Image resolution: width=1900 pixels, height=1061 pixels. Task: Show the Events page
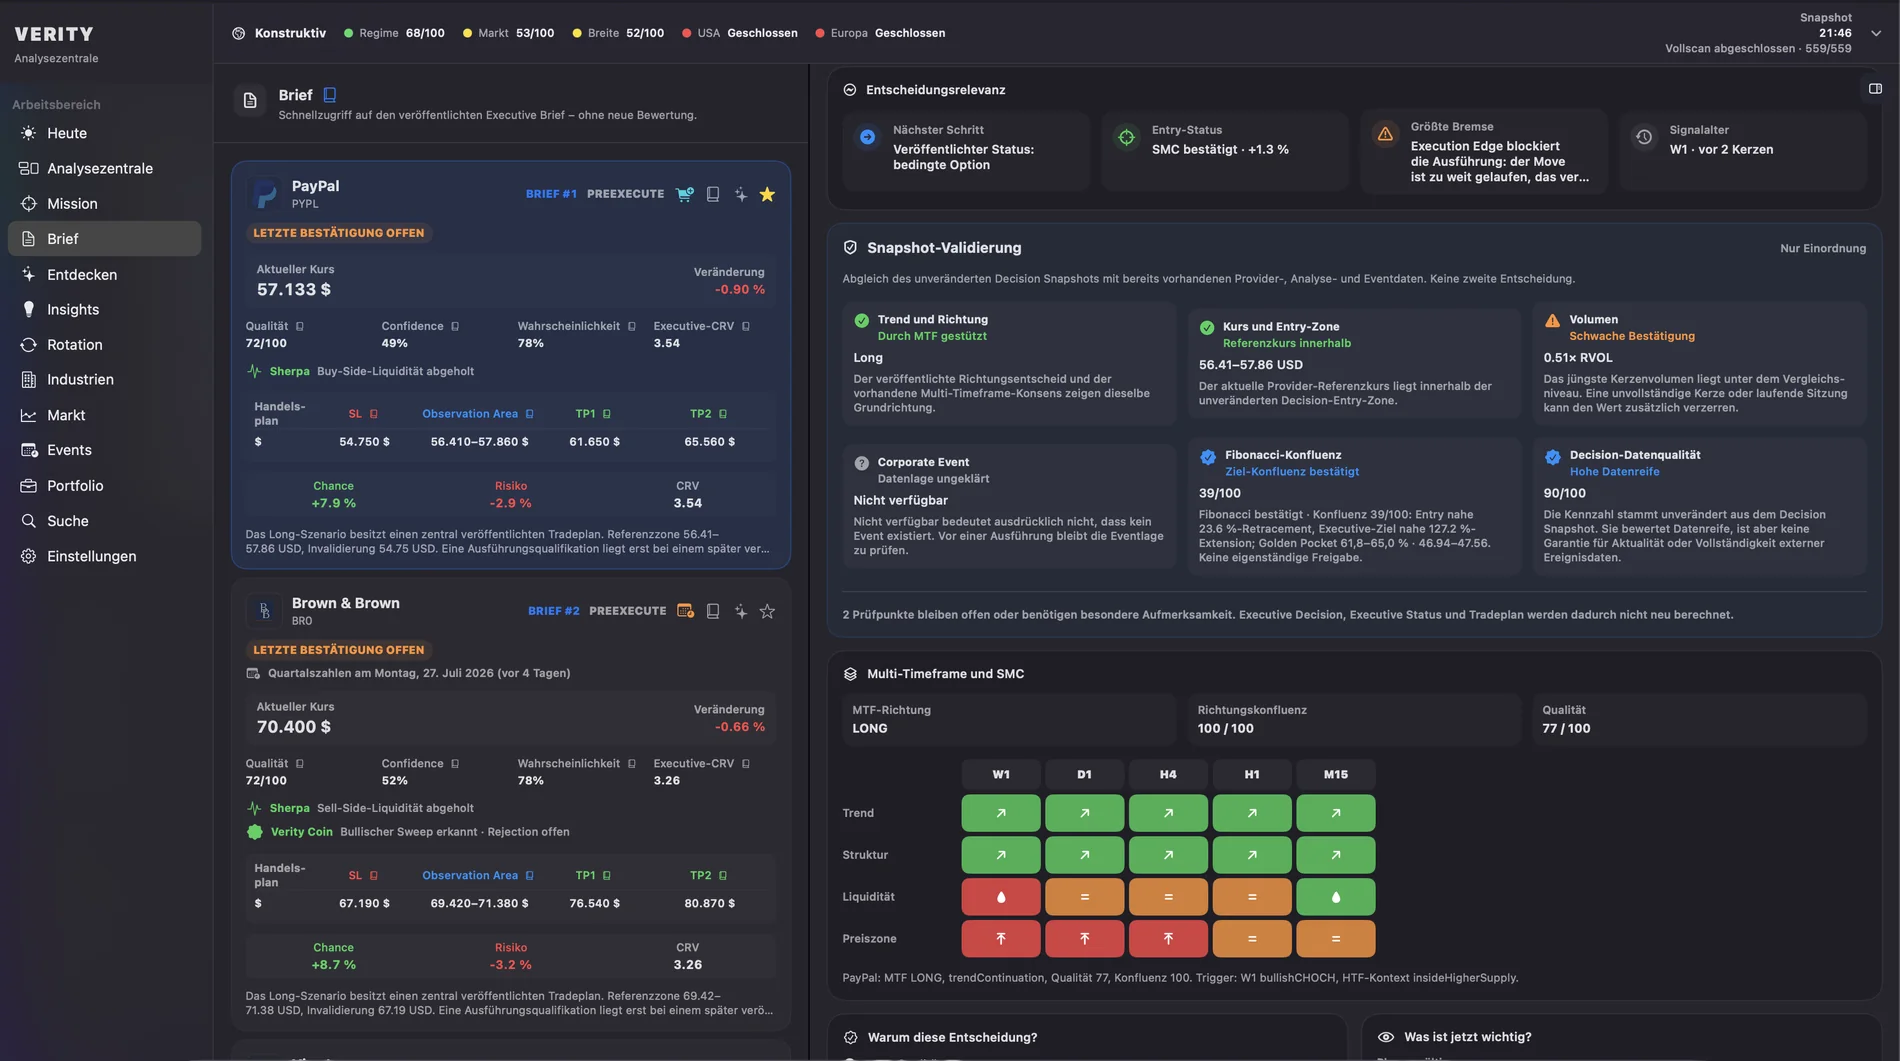(x=105, y=450)
